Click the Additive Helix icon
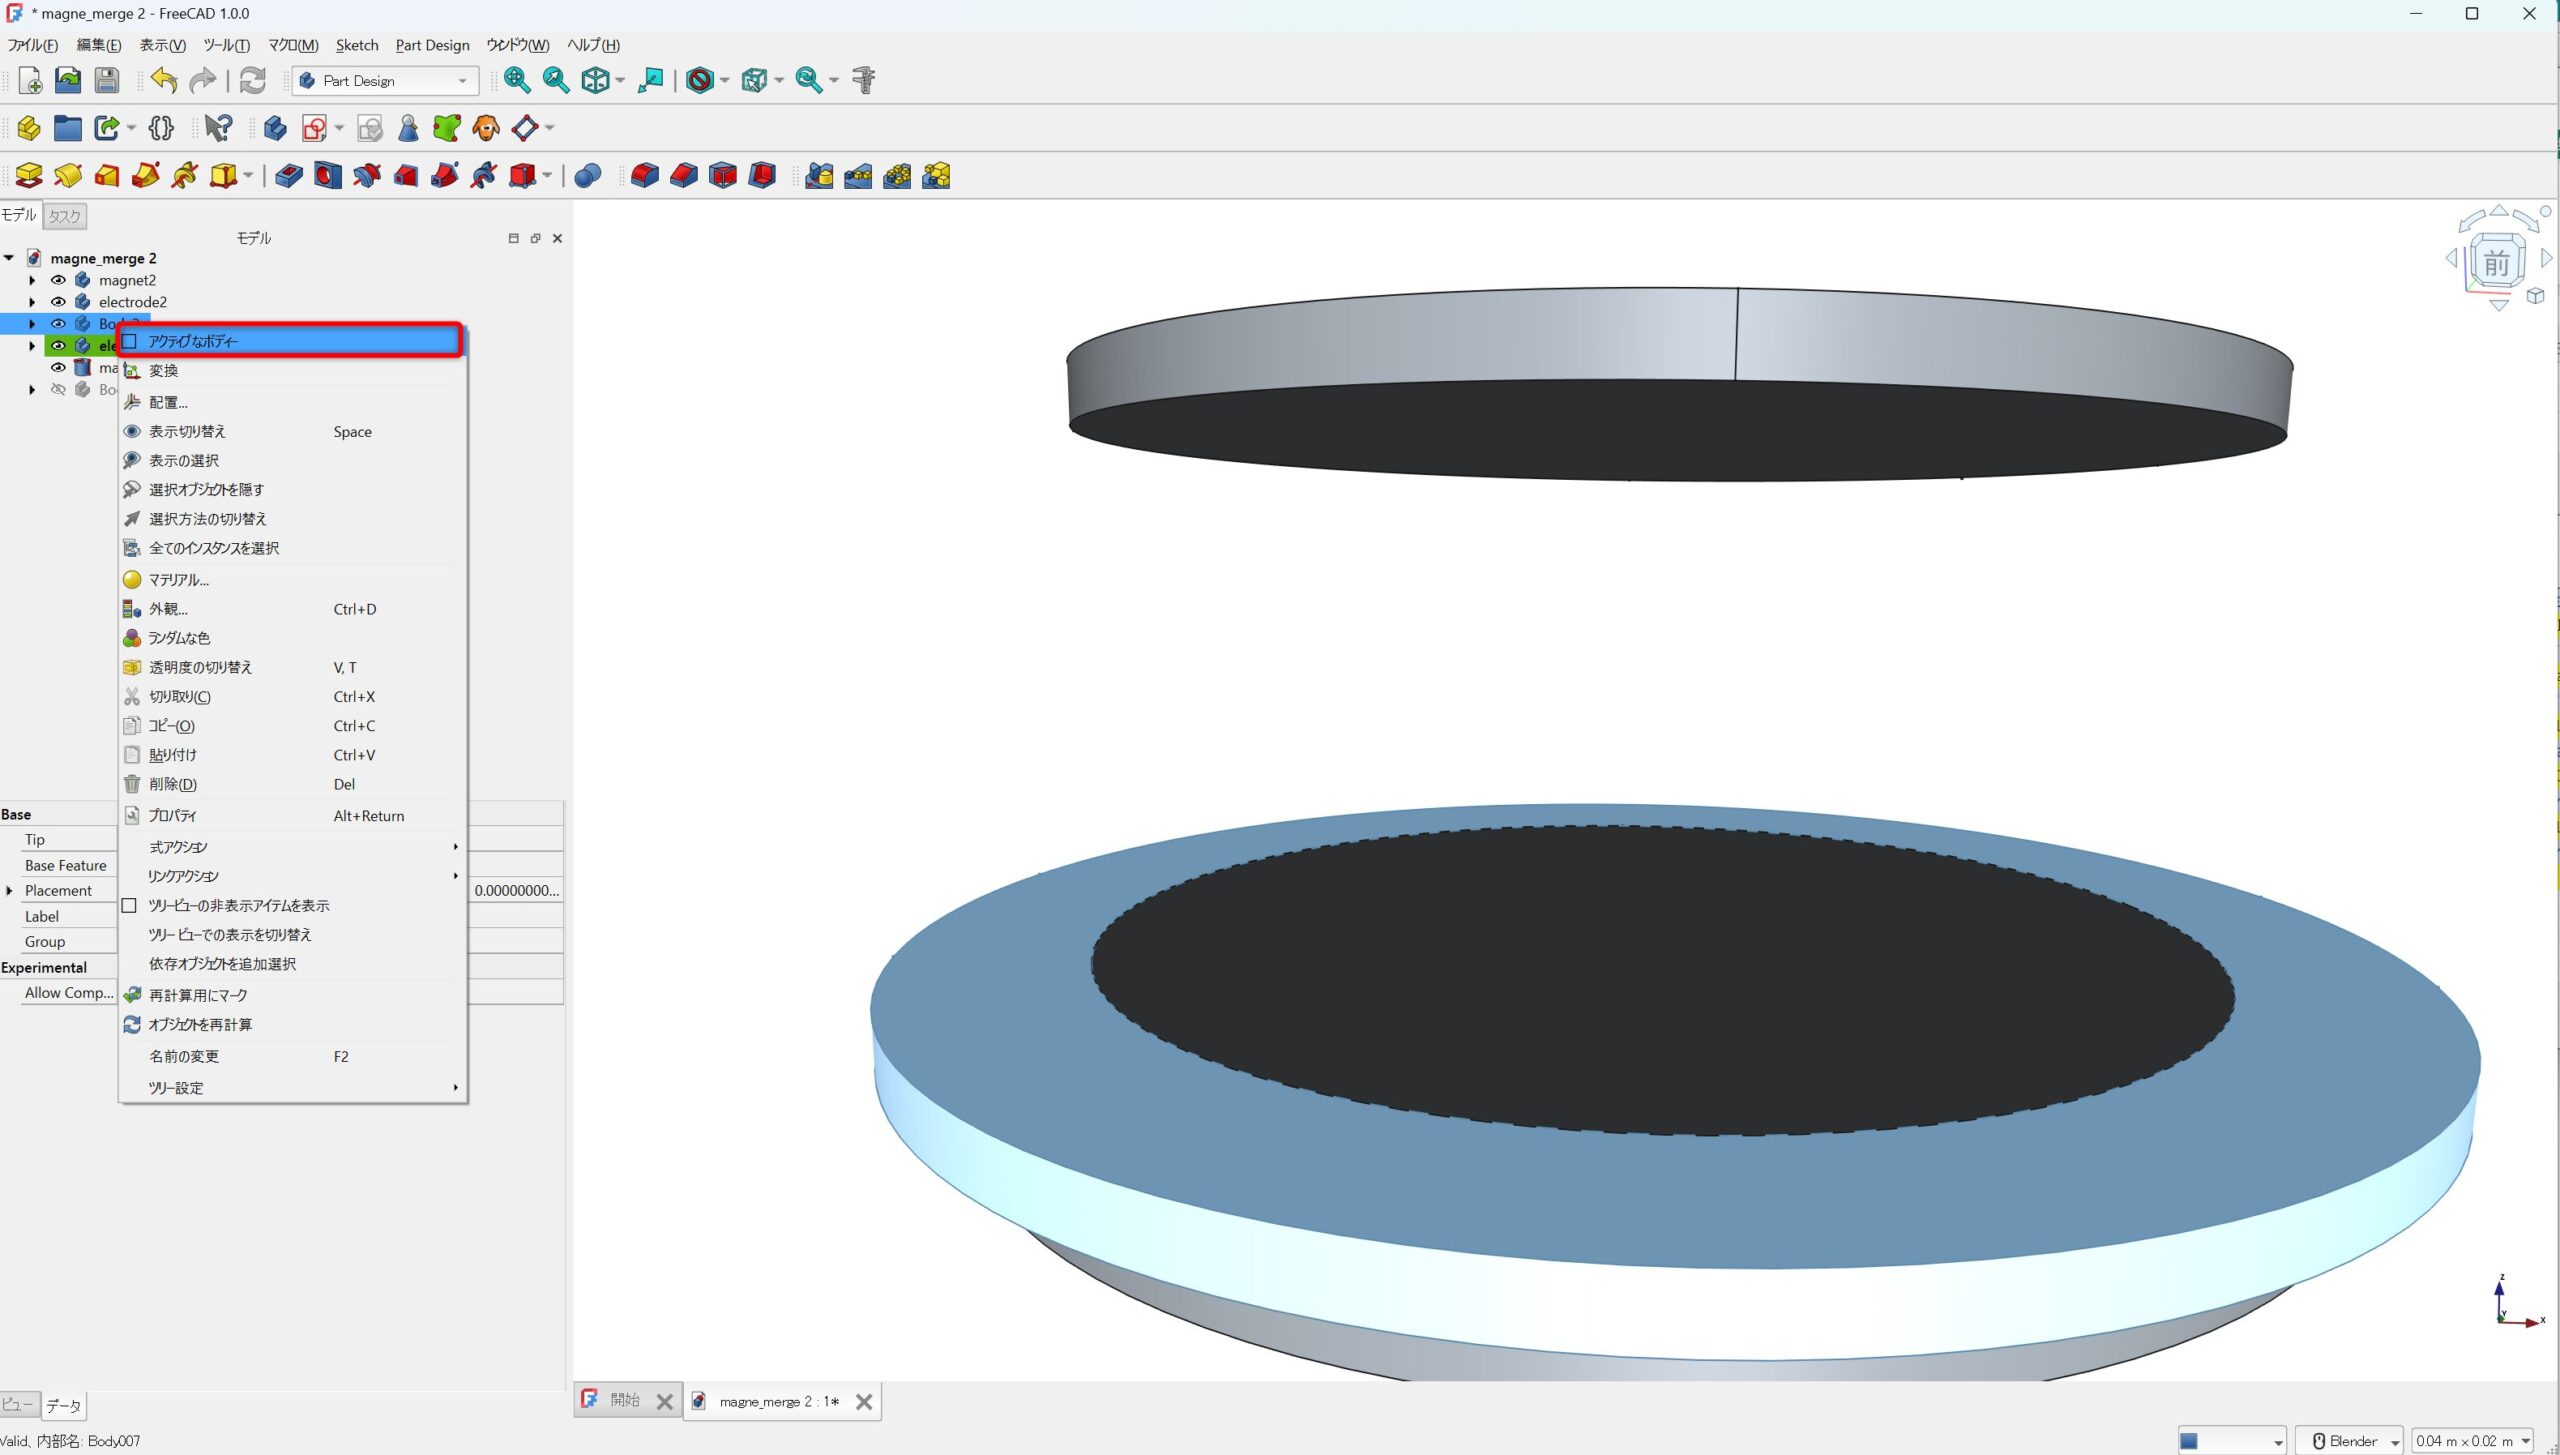This screenshot has width=2560, height=1455. tap(185, 176)
